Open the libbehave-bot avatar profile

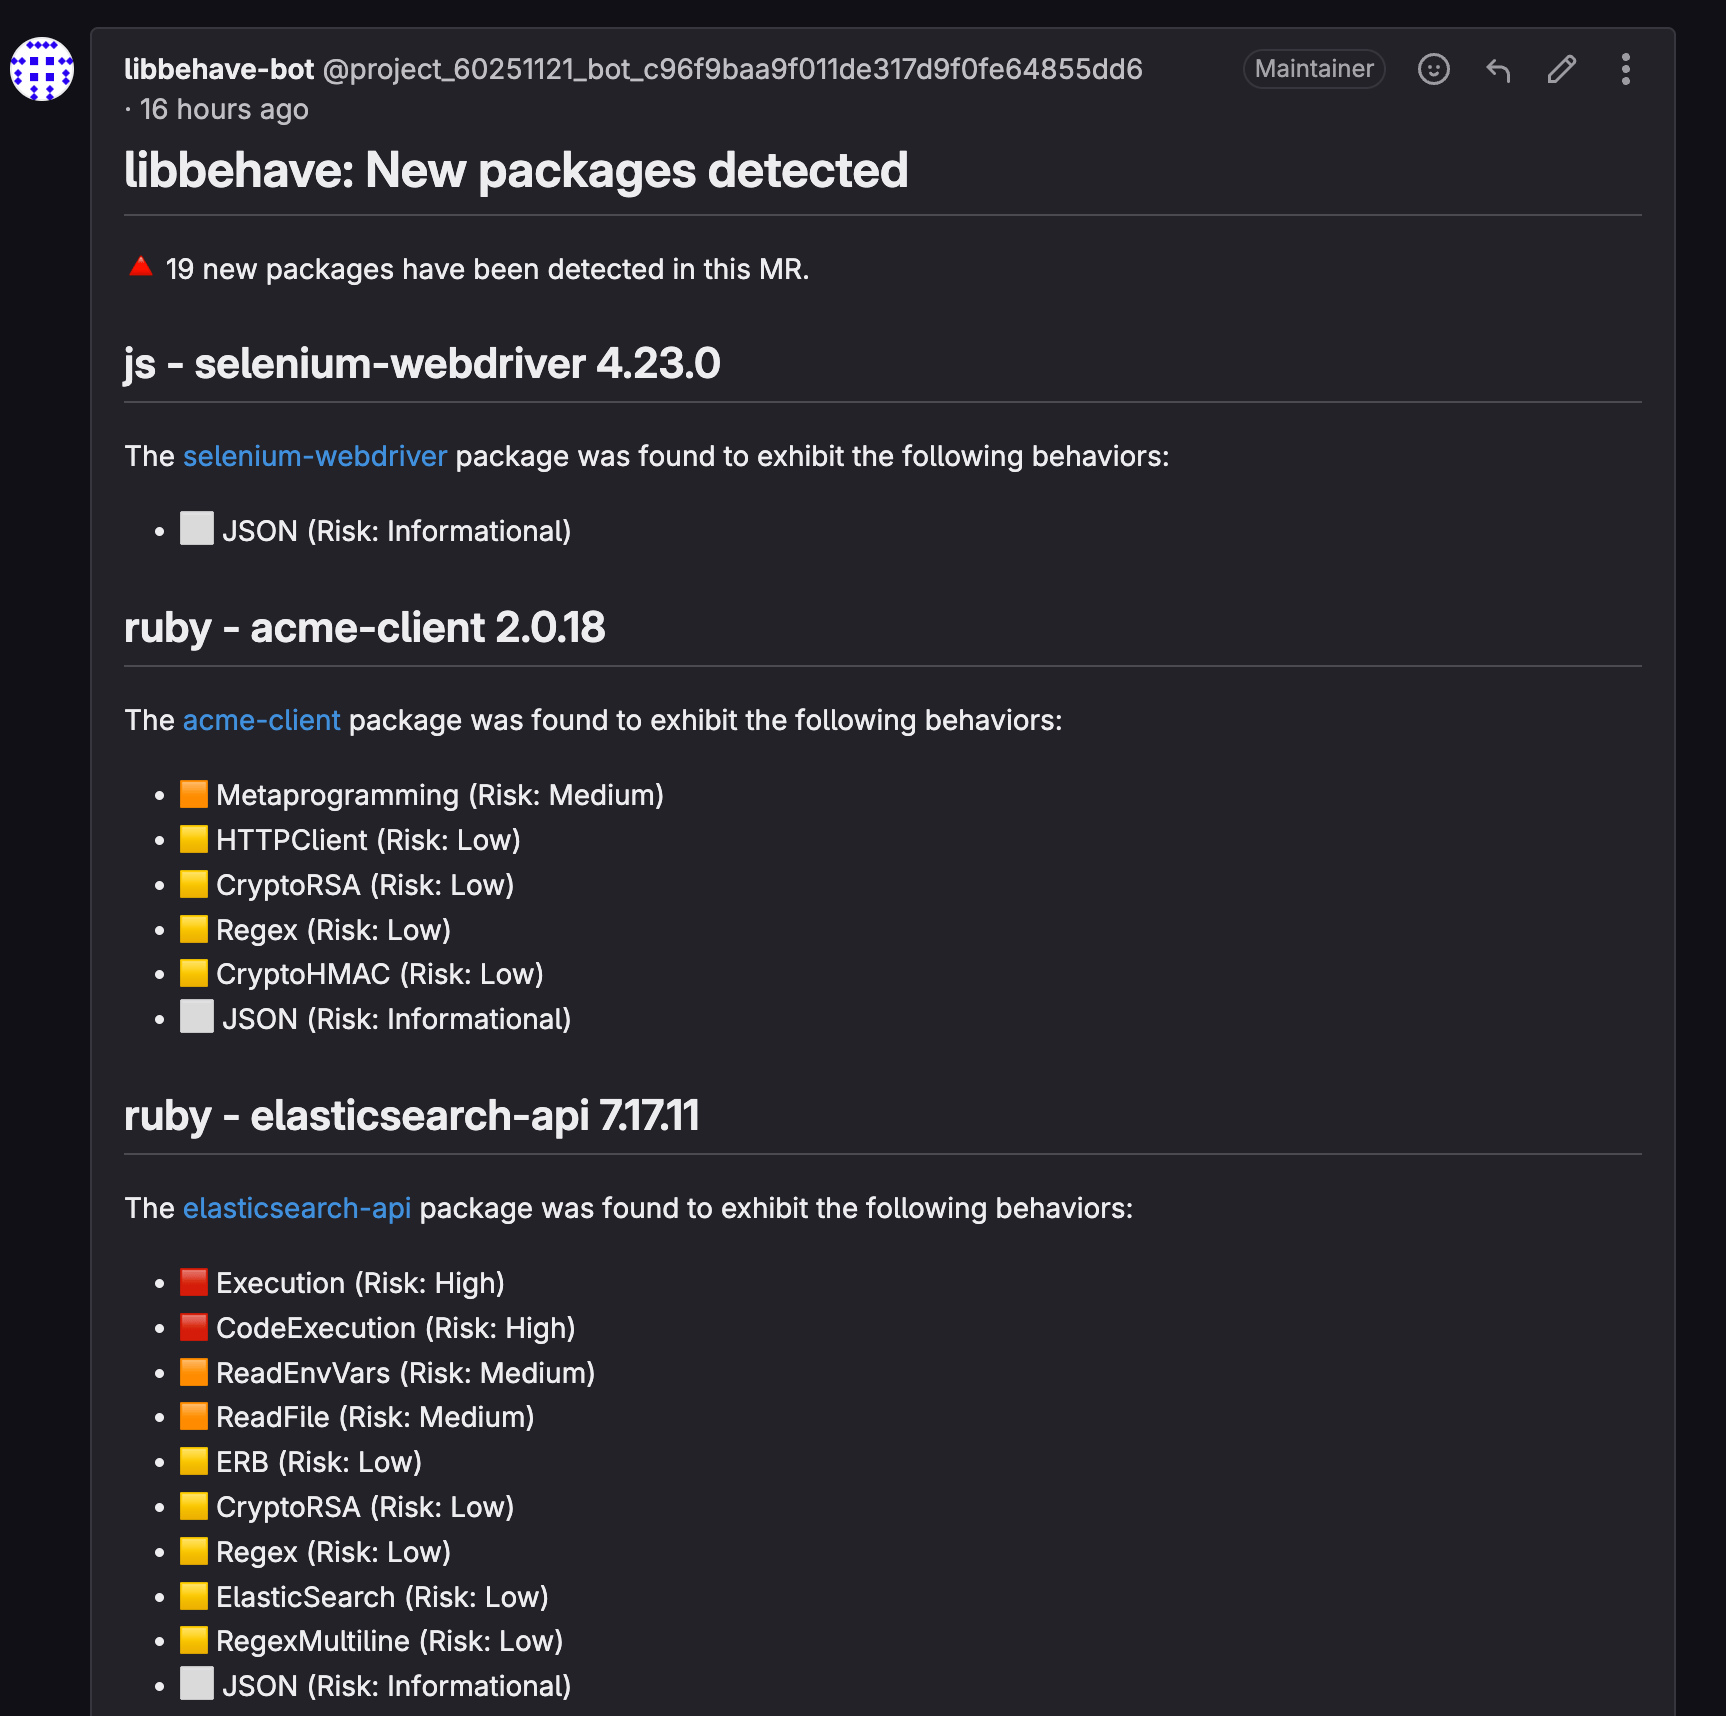click(42, 69)
